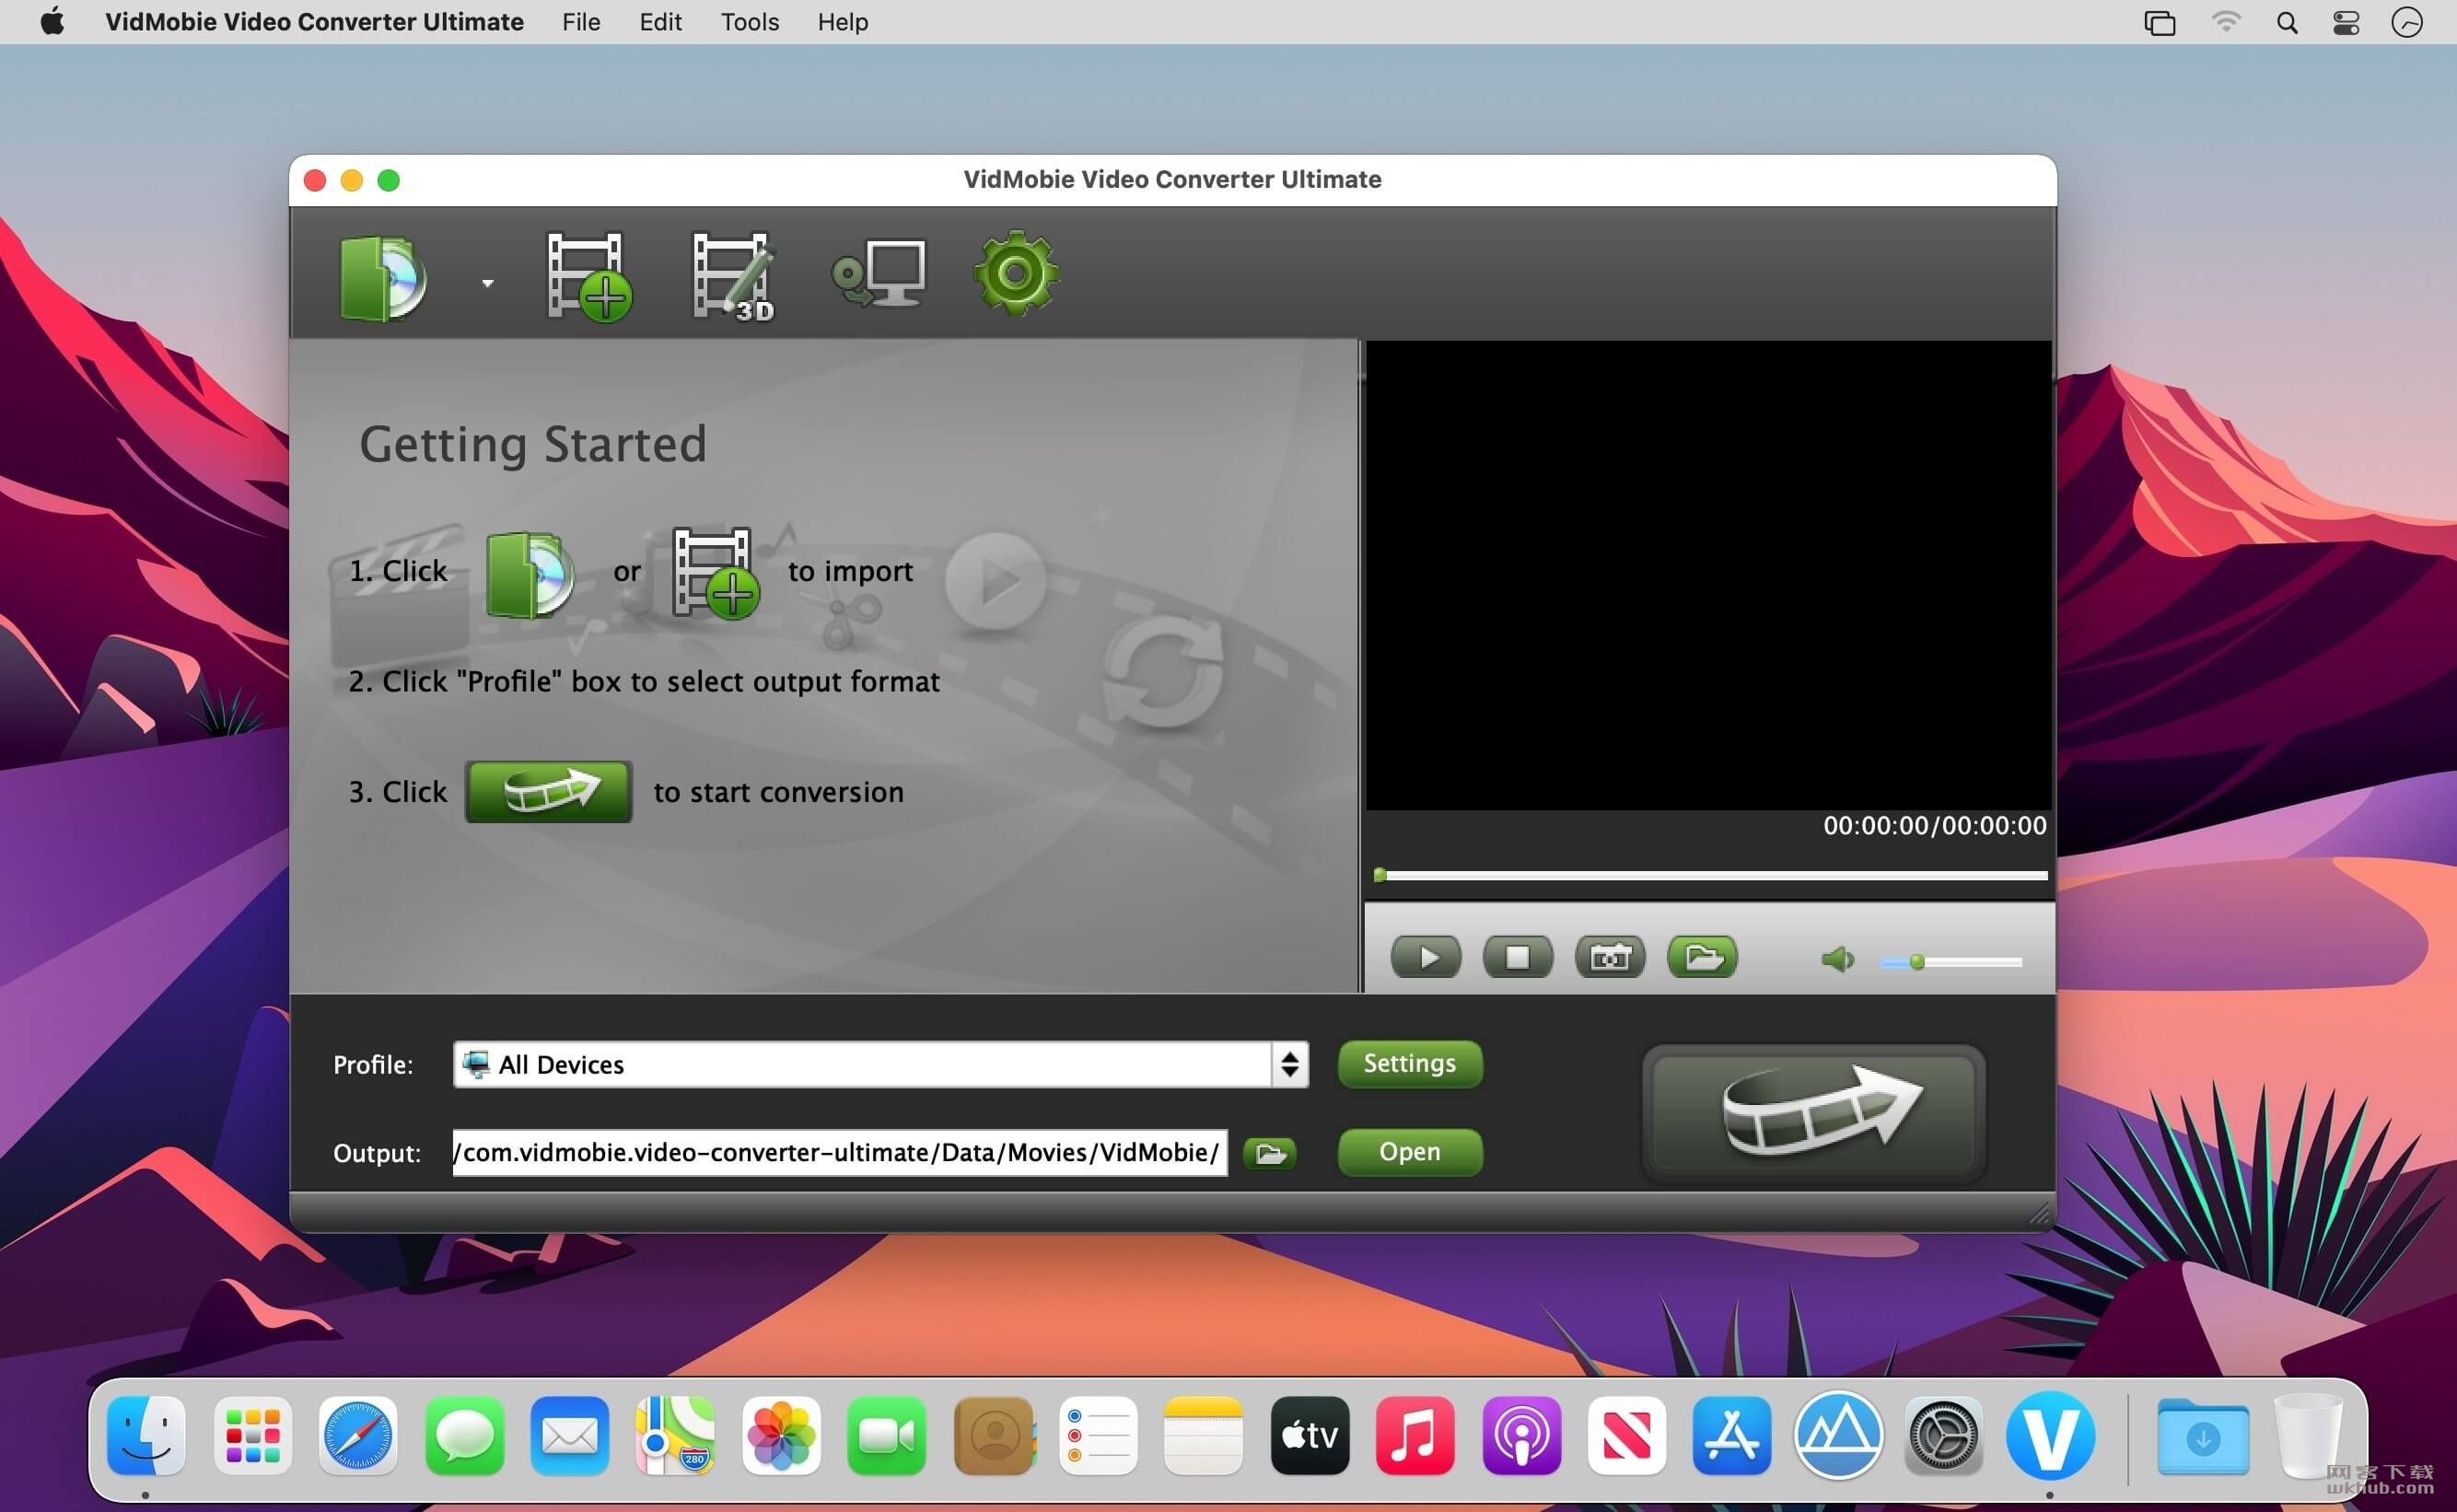Screen dimensions: 2457x1512
Task: Click the black video preview area
Action: [x=1709, y=575]
